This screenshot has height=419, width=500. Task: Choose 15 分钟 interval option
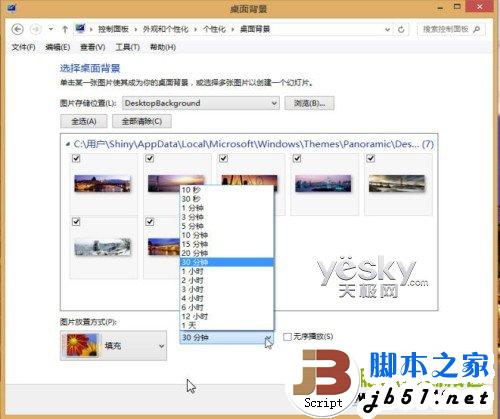coord(227,244)
